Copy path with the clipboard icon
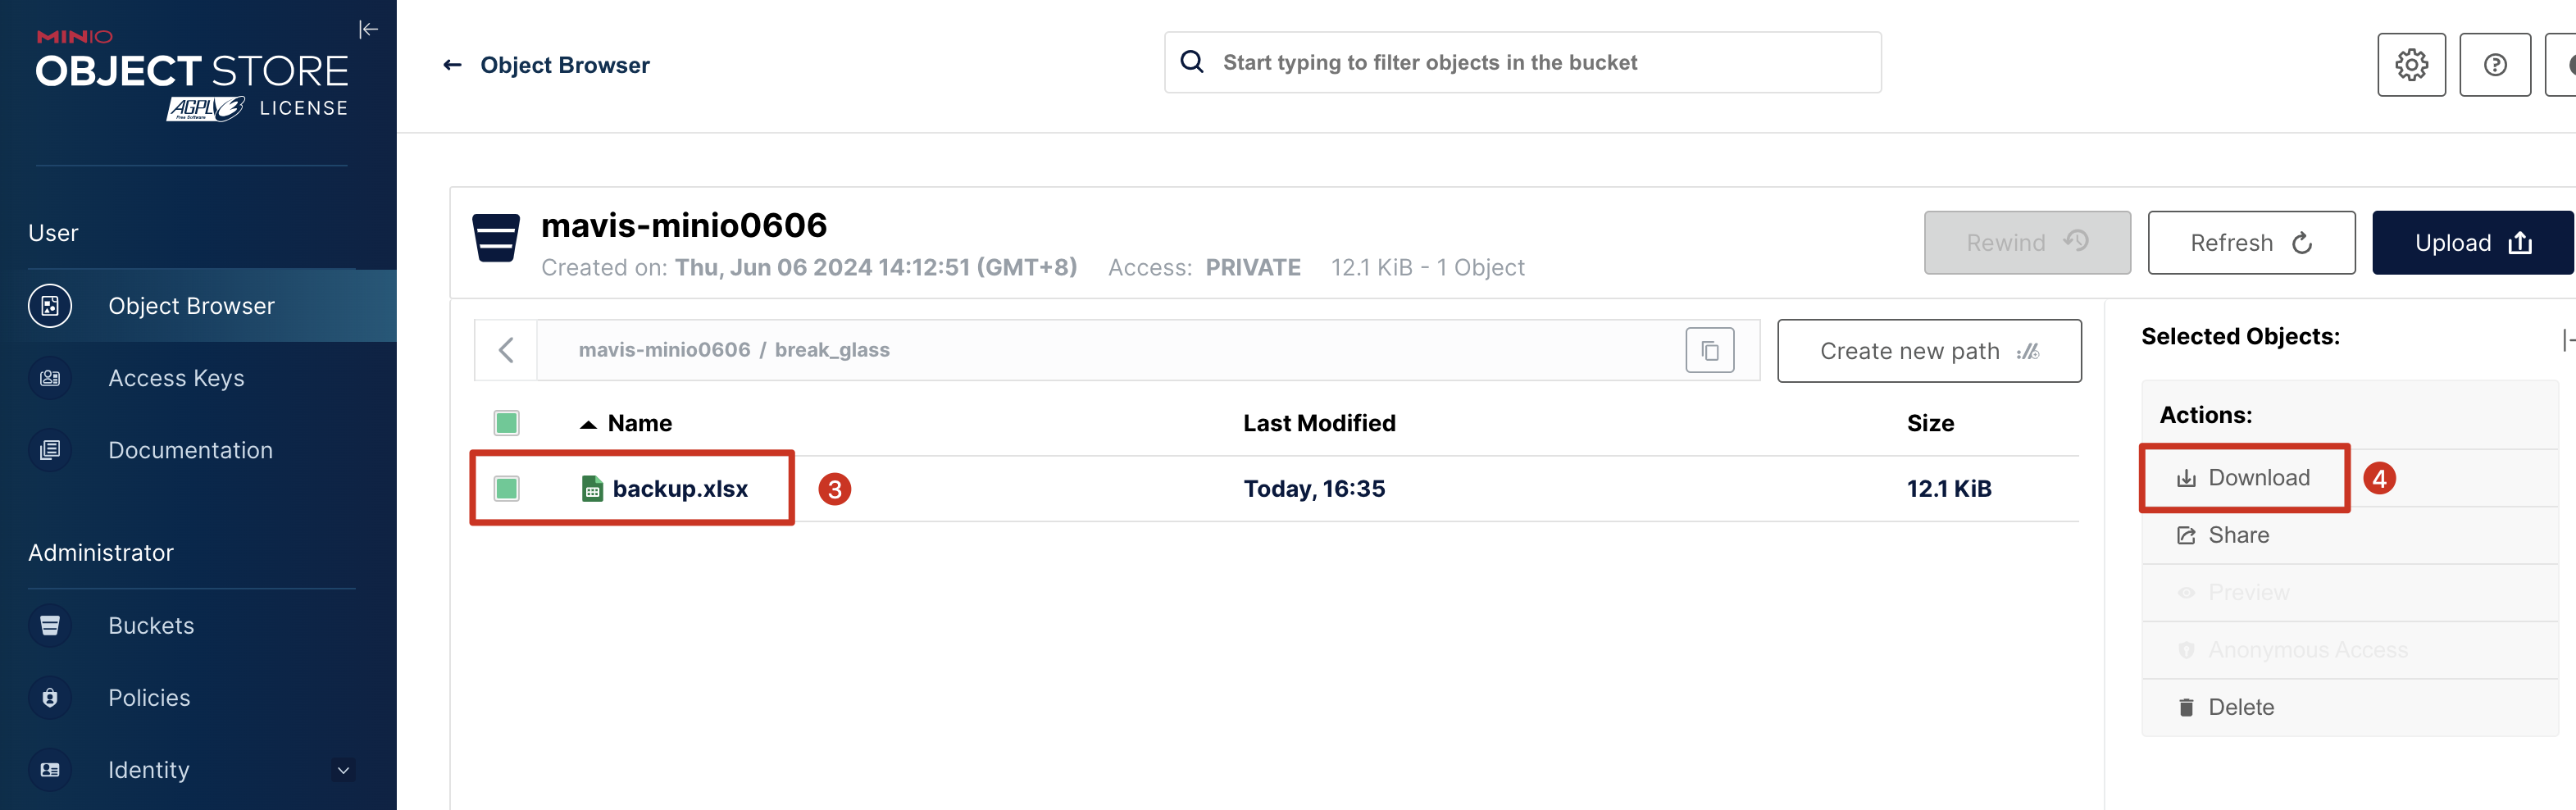This screenshot has height=810, width=2576. coord(1710,351)
